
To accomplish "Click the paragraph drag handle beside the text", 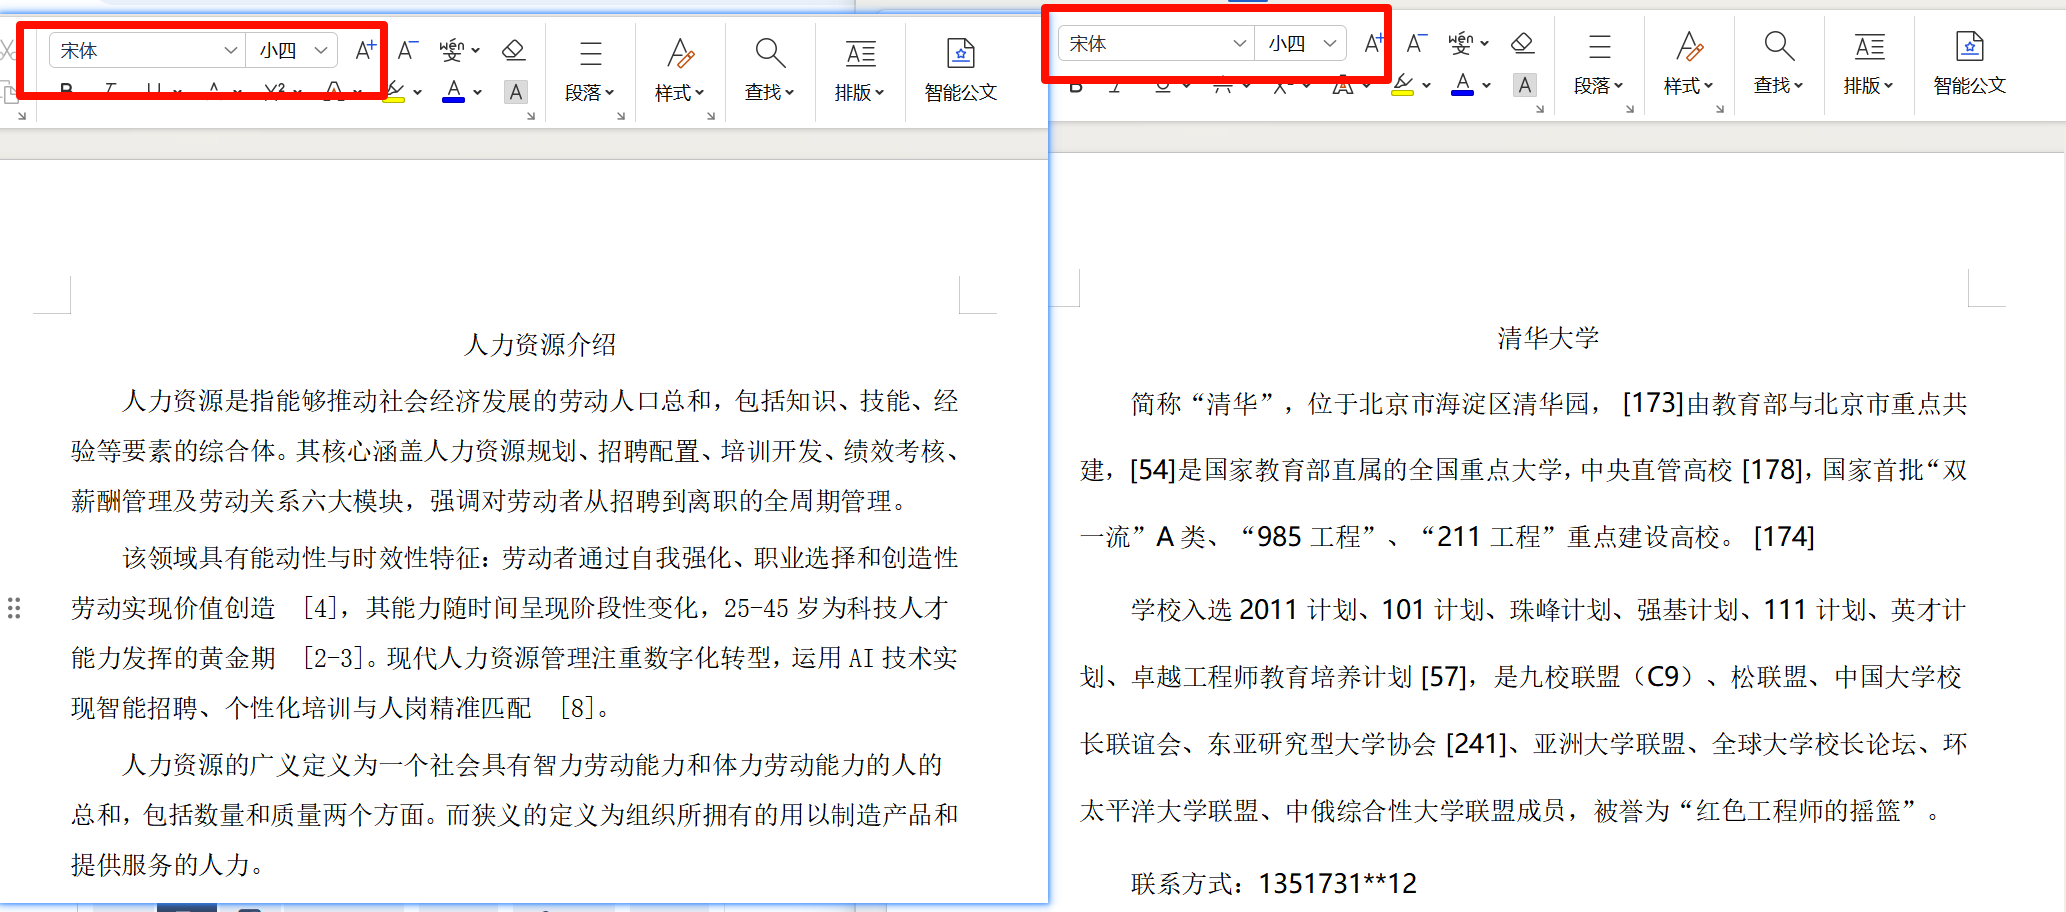I will coord(14,608).
